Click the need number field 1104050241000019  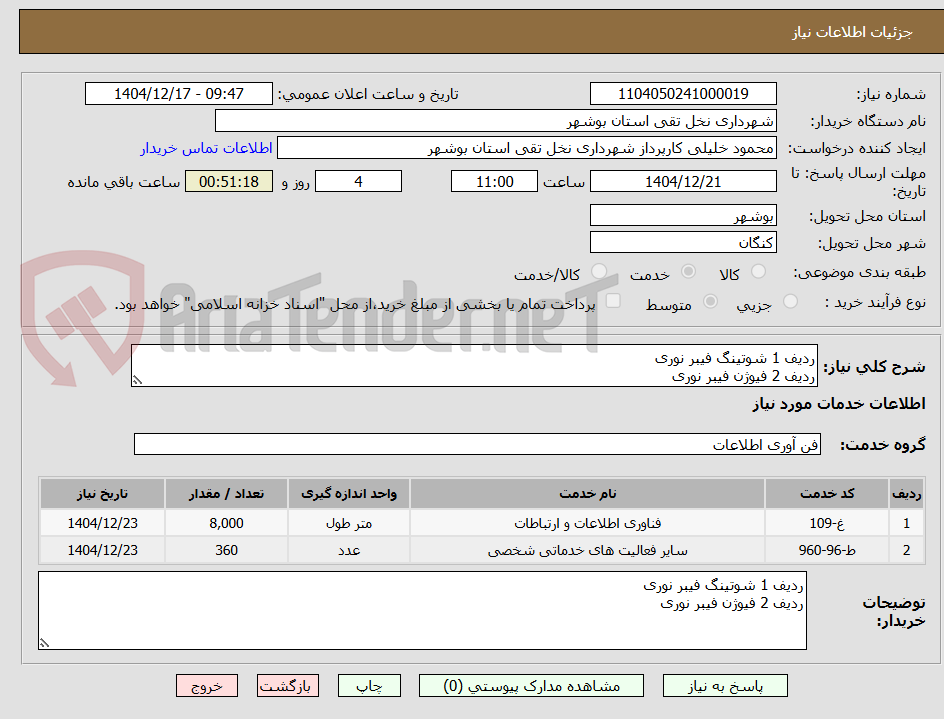[683, 94]
